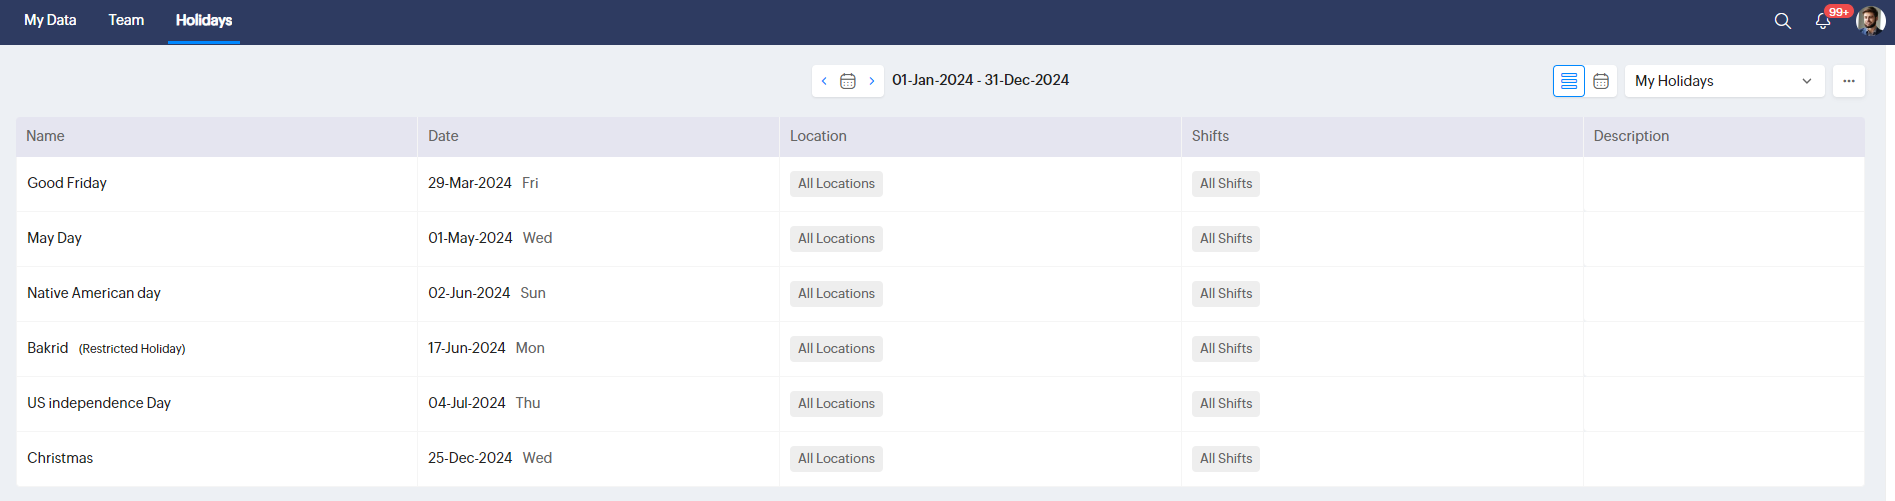
Task: Switch to calendar view
Action: [x=1601, y=81]
